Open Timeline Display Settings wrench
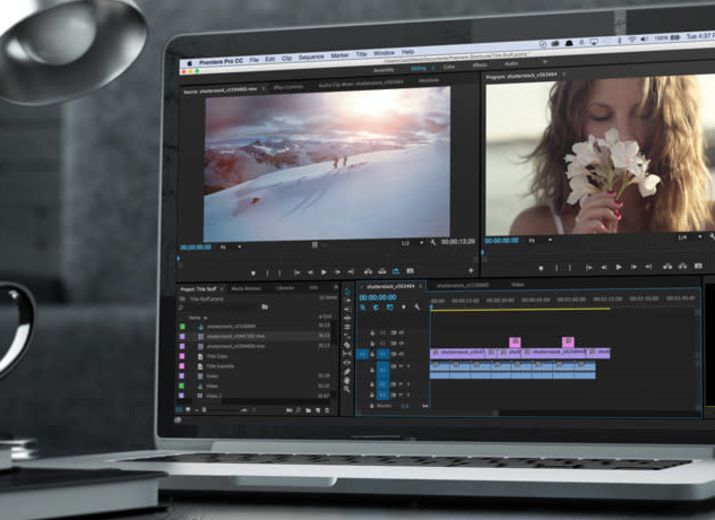Viewport: 715px width, 520px height. pos(417,307)
